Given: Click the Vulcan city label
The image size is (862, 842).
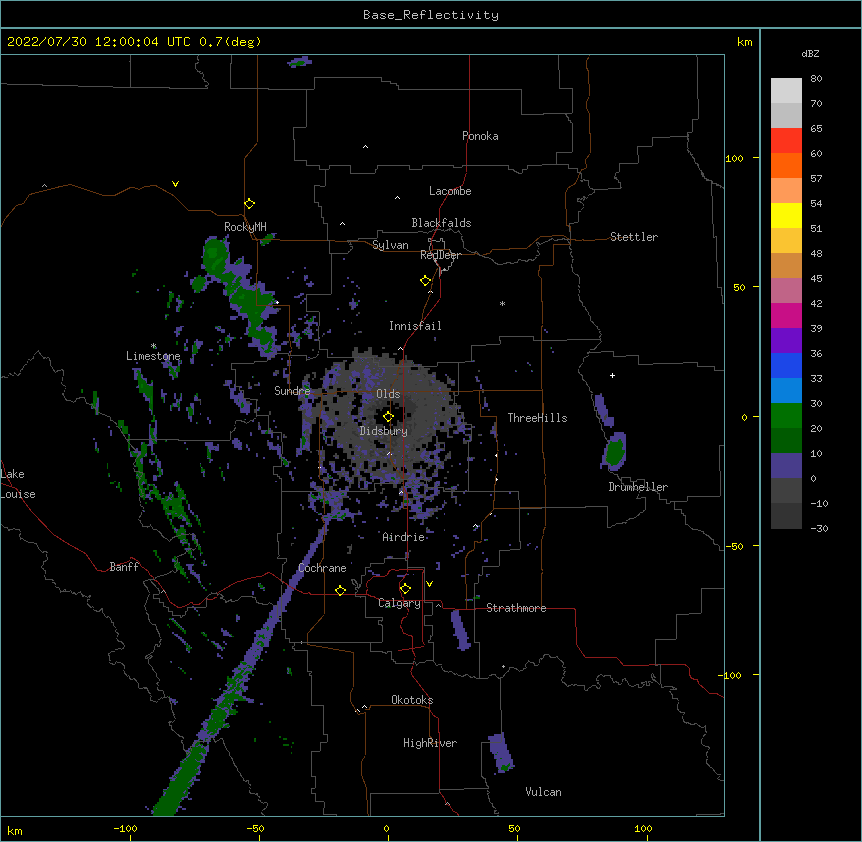Looking at the screenshot, I should pos(543,792).
